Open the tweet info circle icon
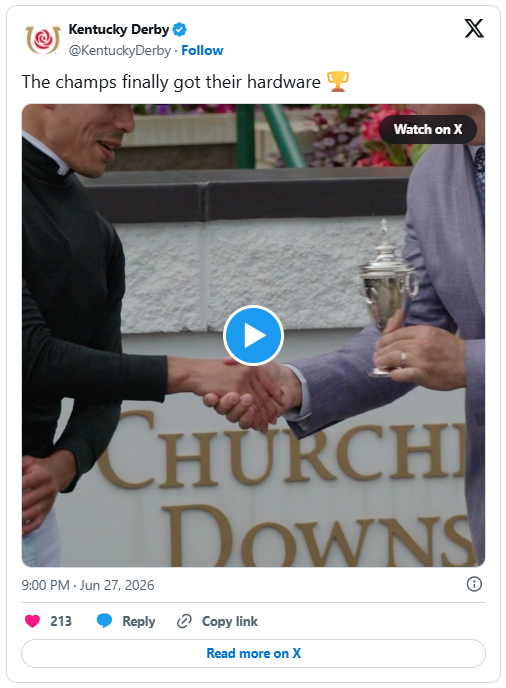The width and height of the screenshot is (506, 688). 474,584
